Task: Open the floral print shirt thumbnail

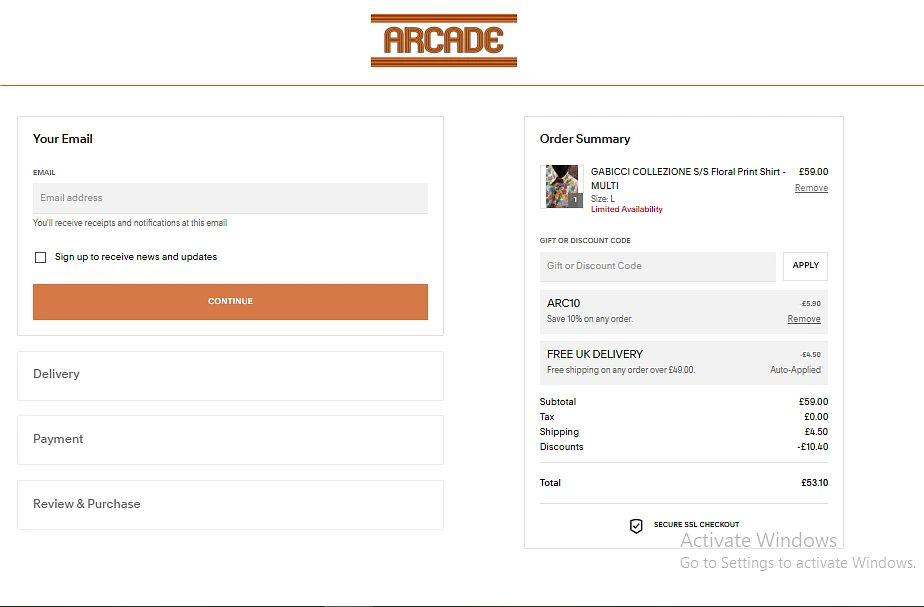Action: click(561, 185)
